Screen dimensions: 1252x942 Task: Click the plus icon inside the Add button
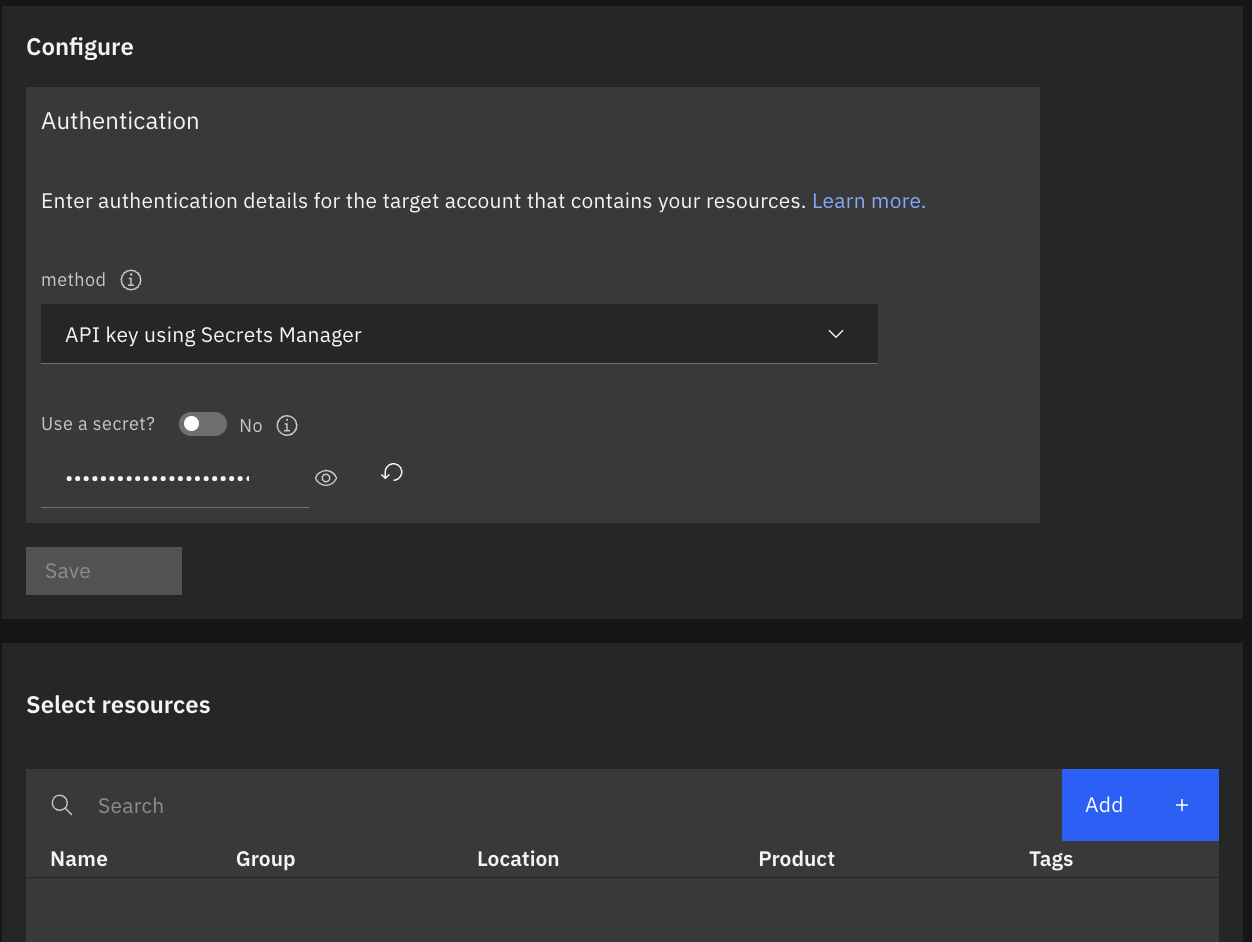coord(1181,804)
